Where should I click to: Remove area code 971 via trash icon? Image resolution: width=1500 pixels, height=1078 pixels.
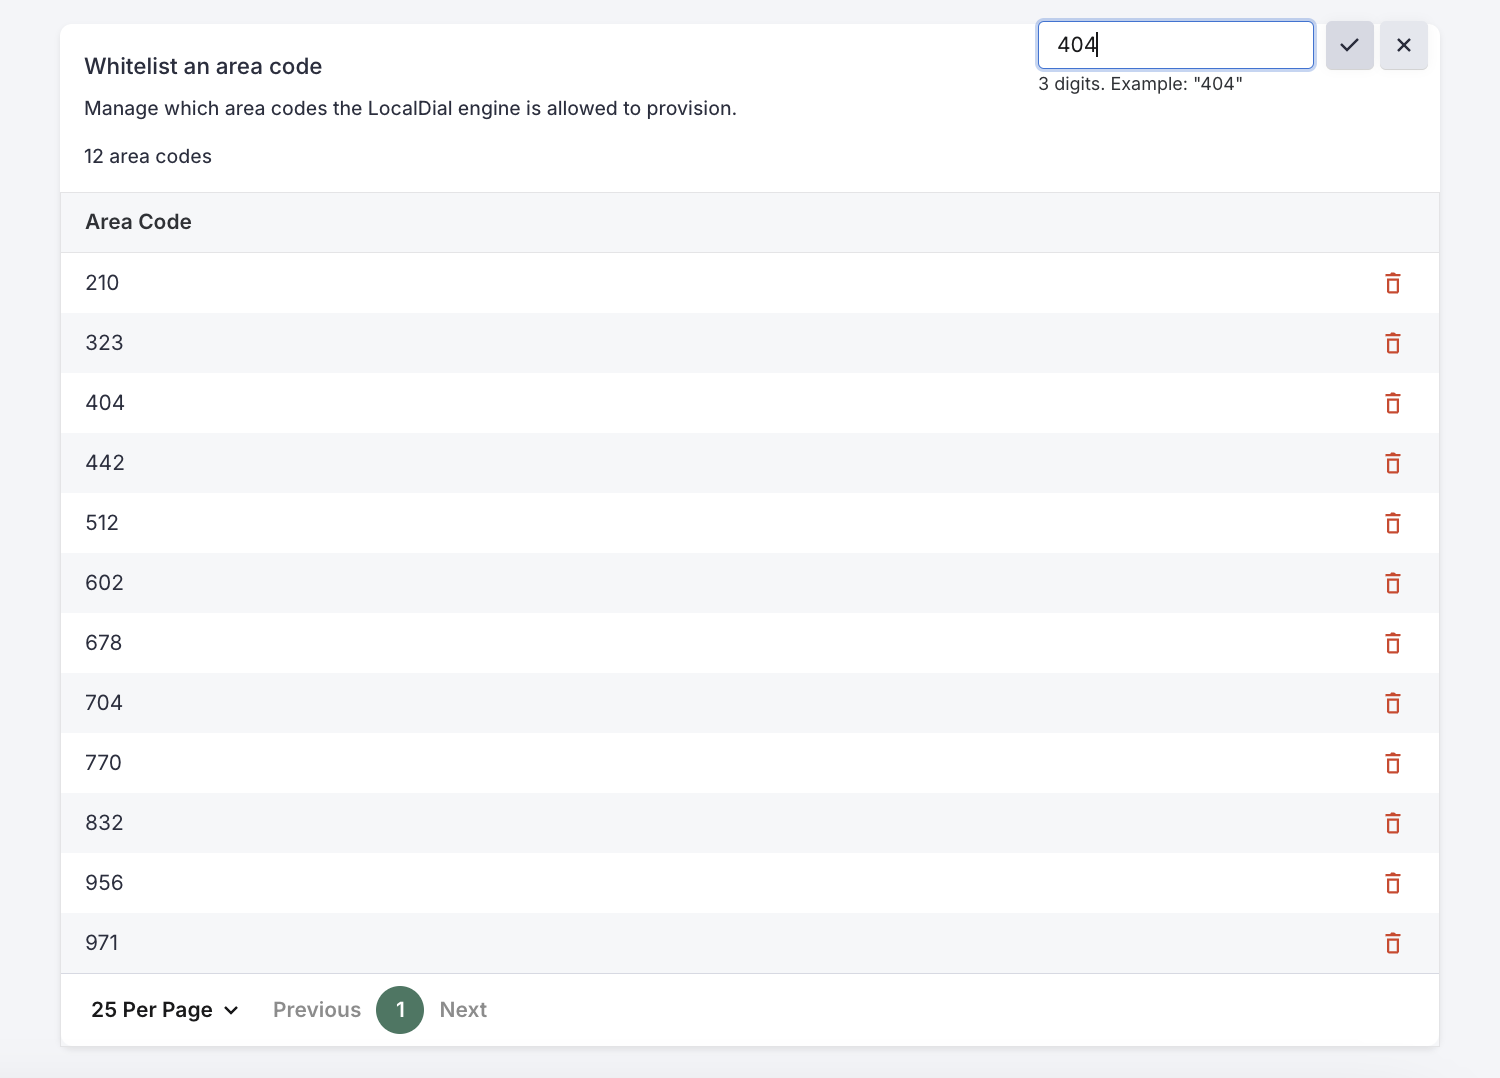pos(1393,943)
